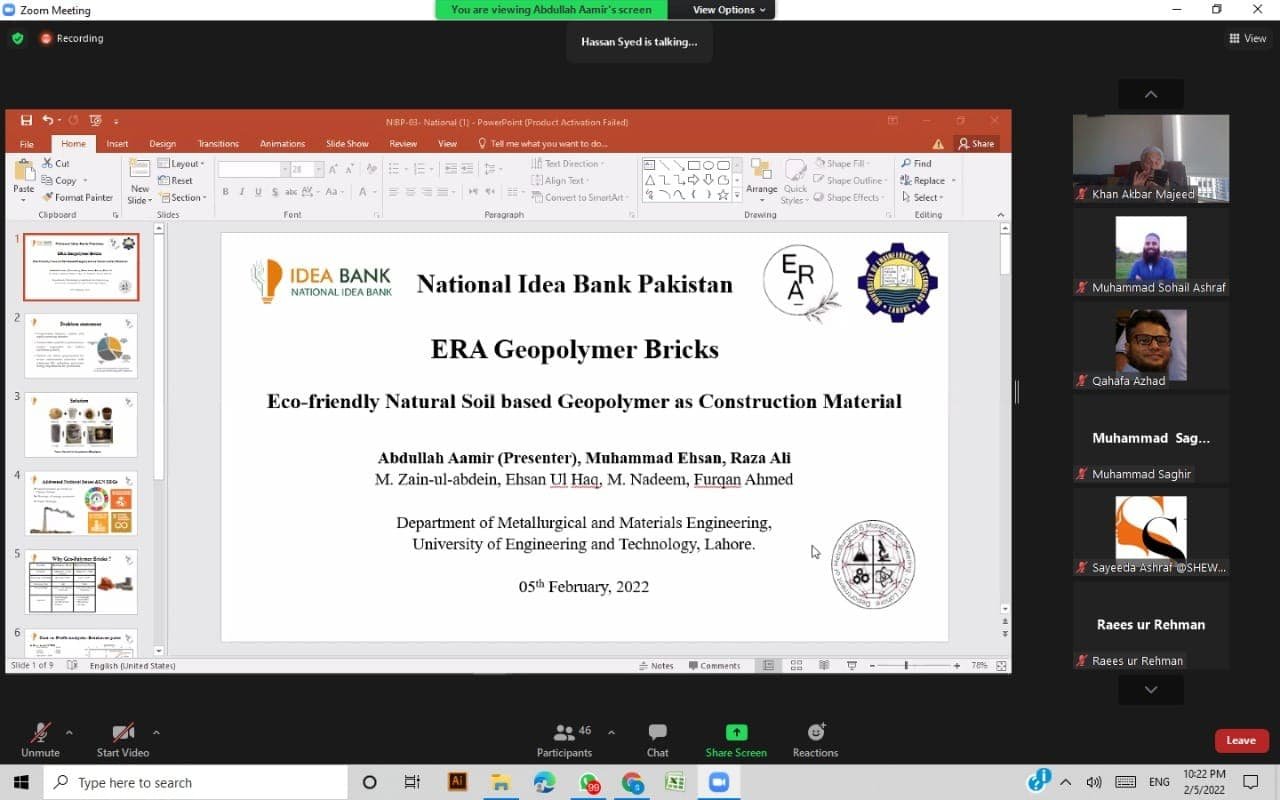
Task: Select the slide 2 thumbnail
Action: 81,346
